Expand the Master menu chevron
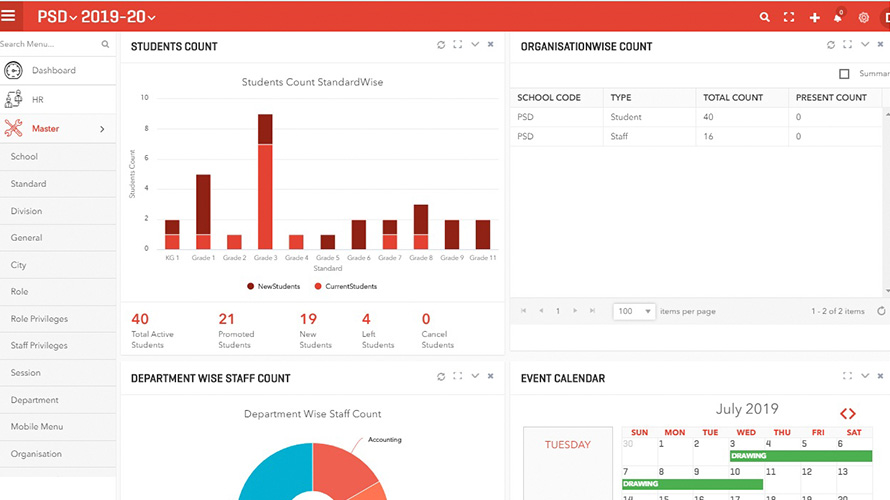The image size is (890, 500). (102, 129)
